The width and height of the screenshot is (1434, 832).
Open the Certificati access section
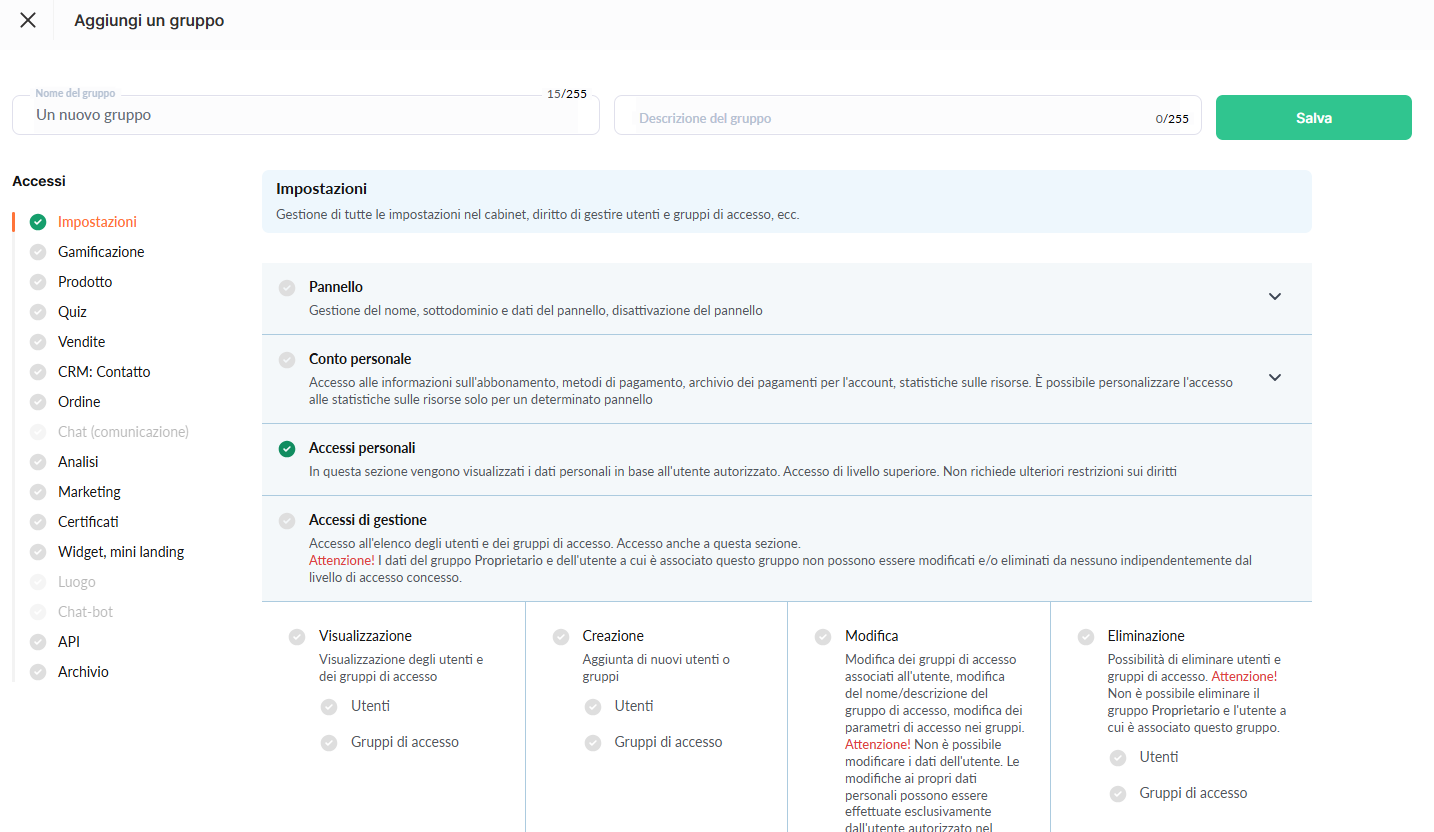pos(88,522)
